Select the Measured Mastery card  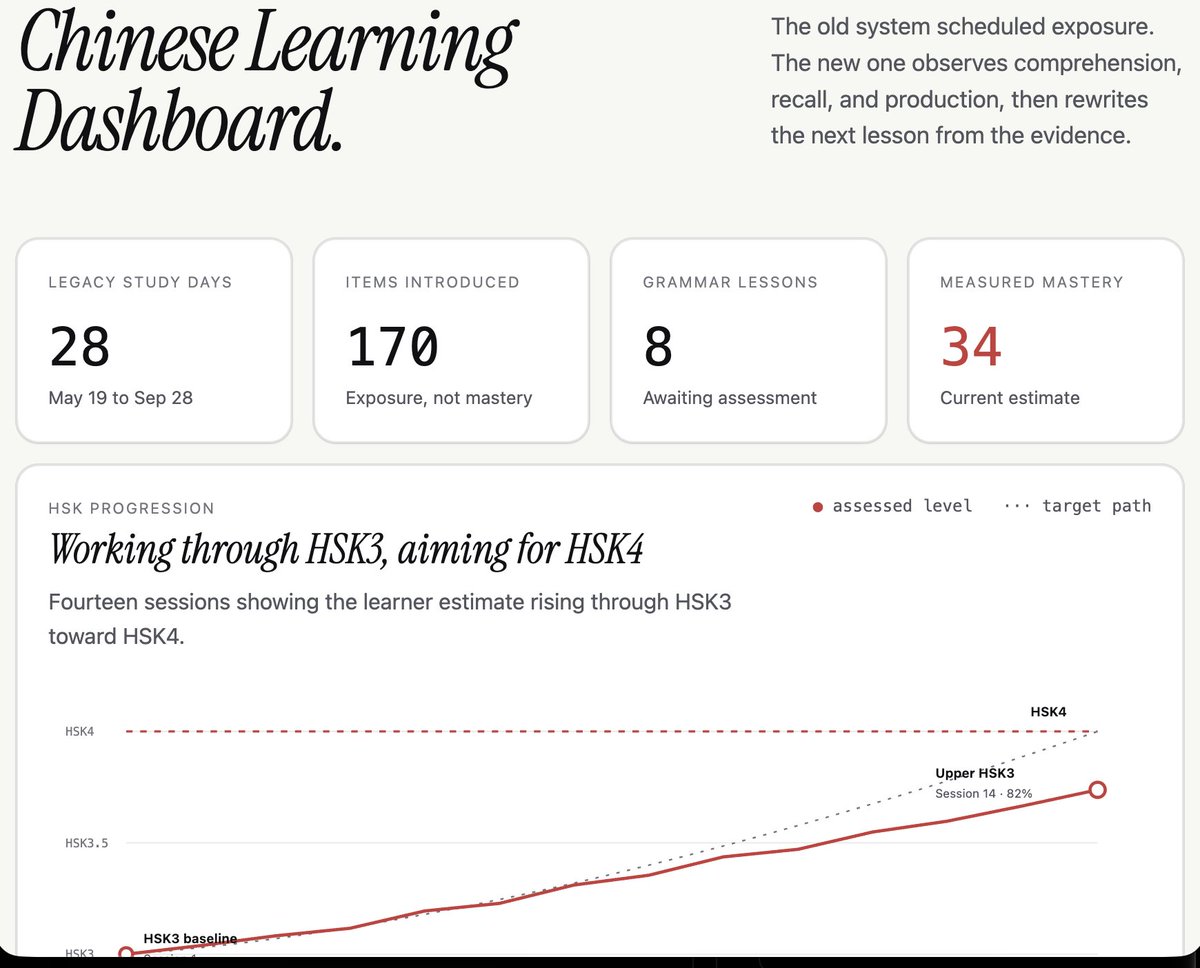tap(1045, 340)
